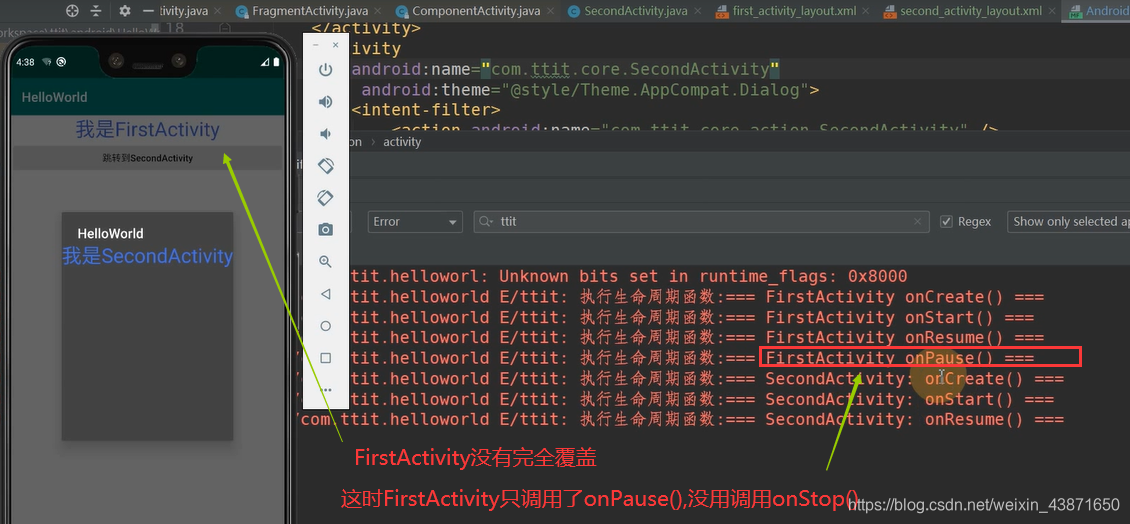Click the emulator power button icon
The height and width of the screenshot is (524, 1130).
coord(326,70)
